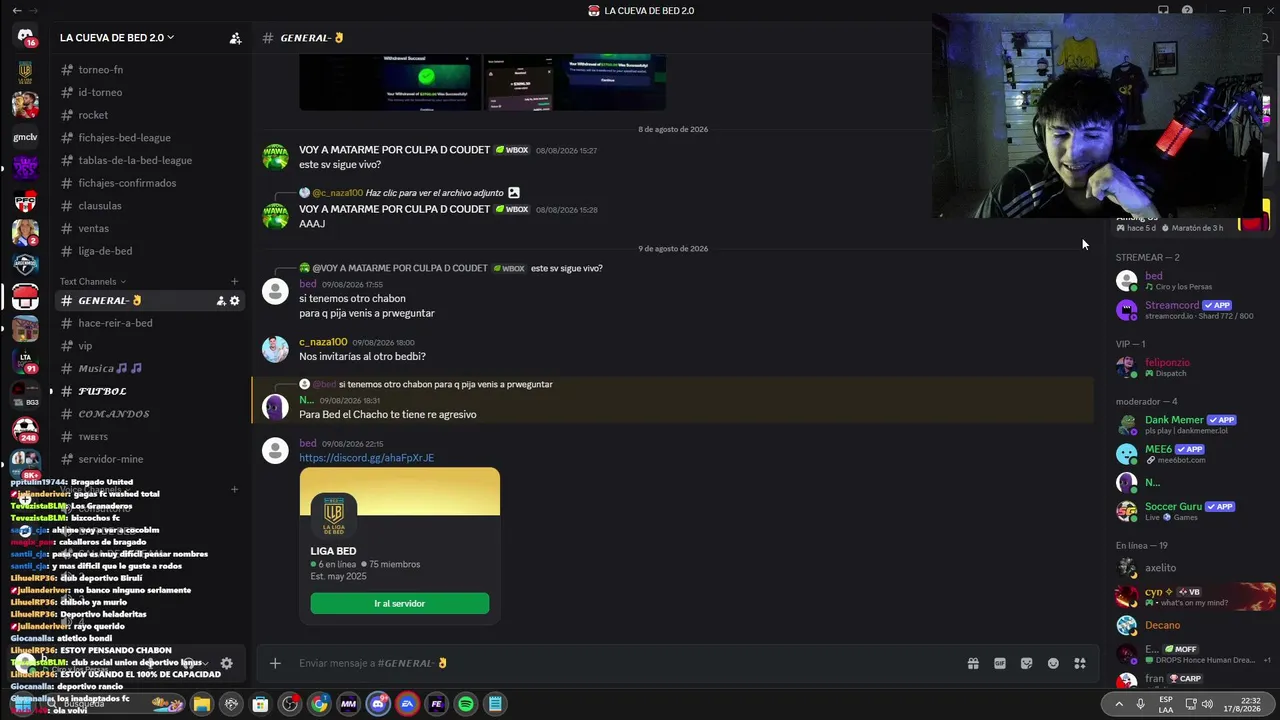Open the gmclv server in the sidebar
1280x720 pixels.
point(25,137)
